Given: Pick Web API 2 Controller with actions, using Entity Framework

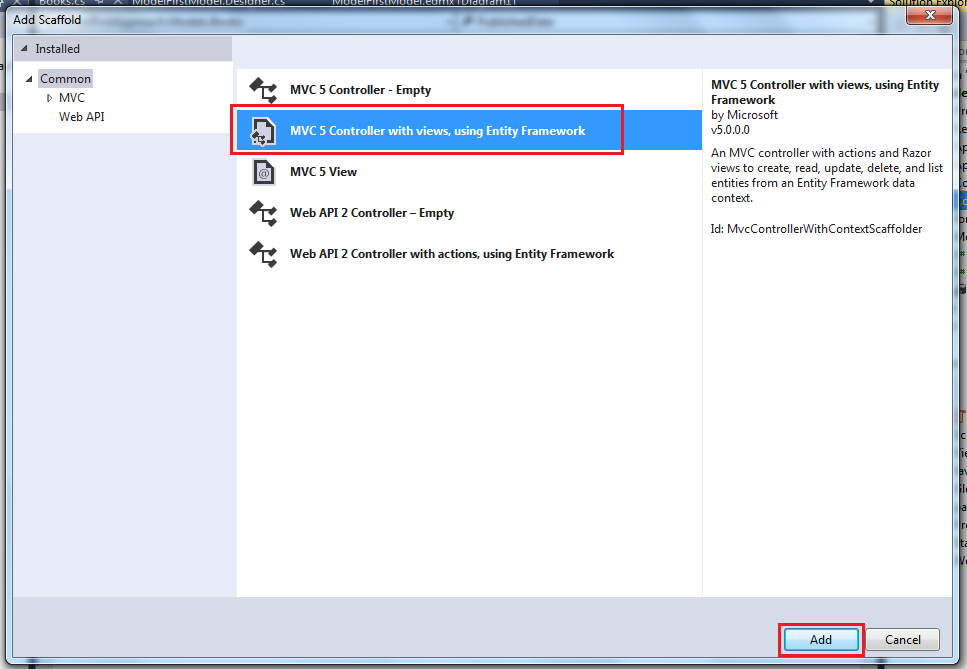Looking at the screenshot, I should tap(469, 254).
